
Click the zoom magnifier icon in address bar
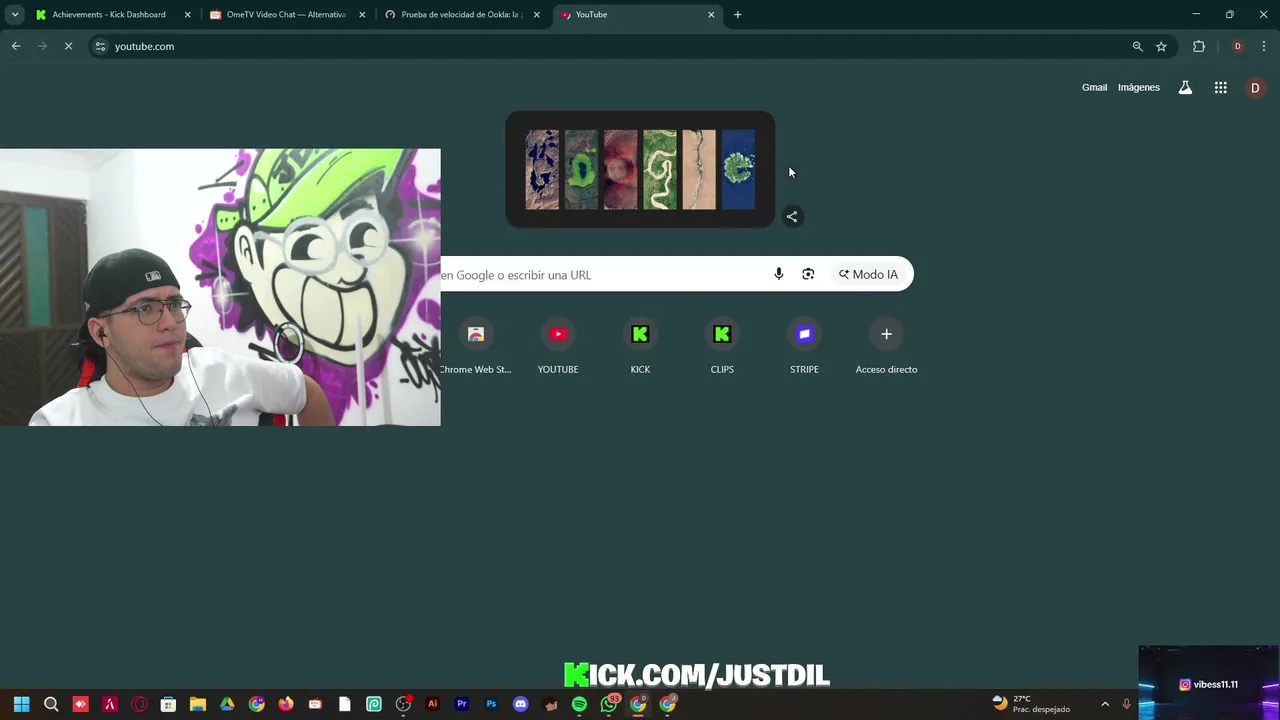pyautogui.click(x=1137, y=46)
